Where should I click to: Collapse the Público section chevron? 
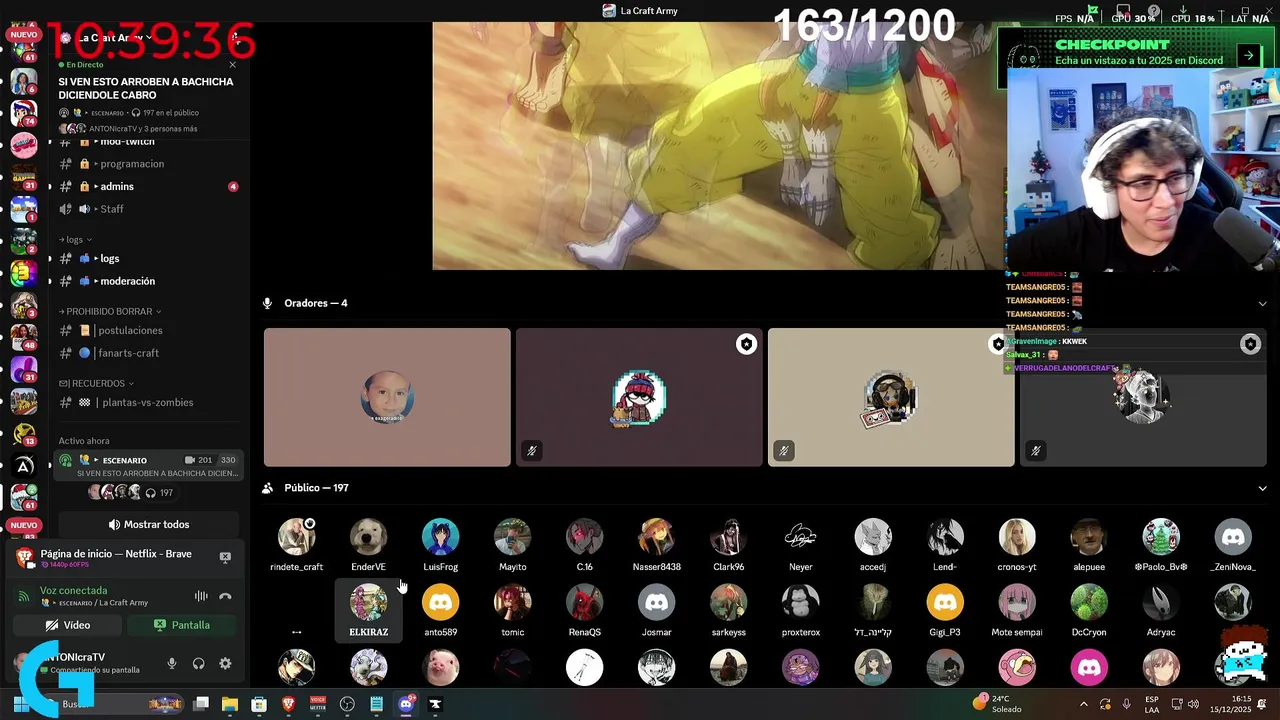(1262, 488)
